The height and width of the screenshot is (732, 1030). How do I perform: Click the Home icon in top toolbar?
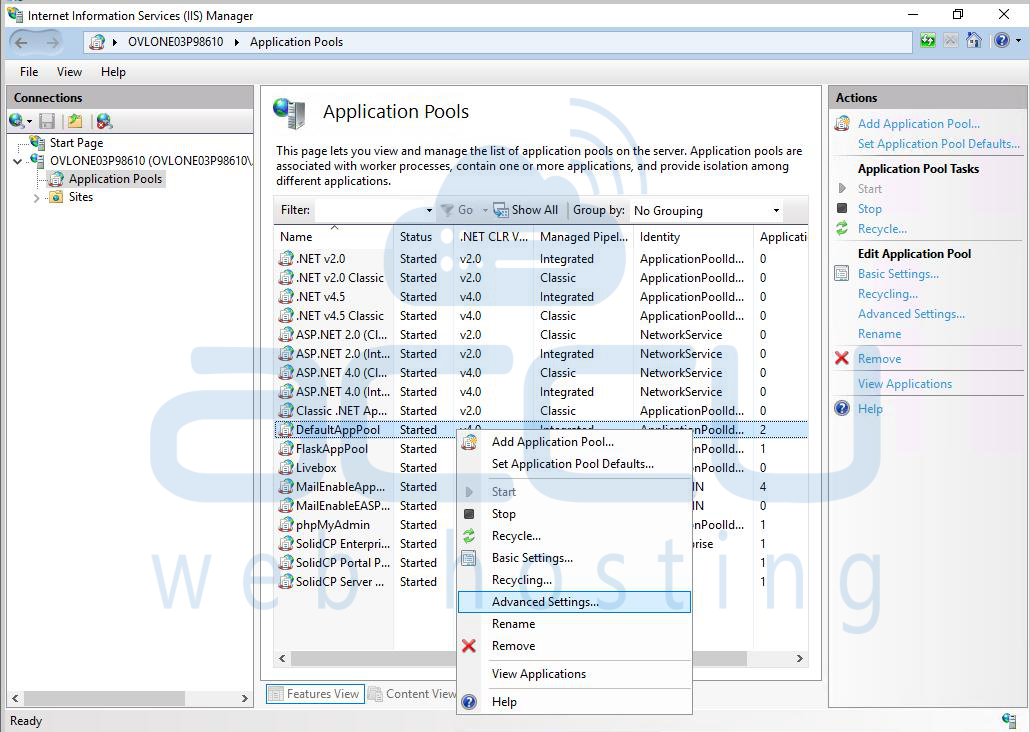[x=974, y=41]
